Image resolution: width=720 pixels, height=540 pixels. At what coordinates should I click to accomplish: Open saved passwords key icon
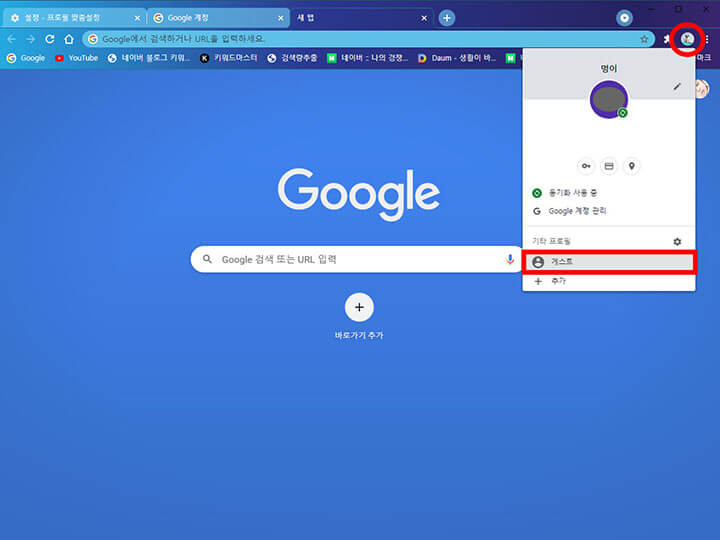pyautogui.click(x=586, y=166)
